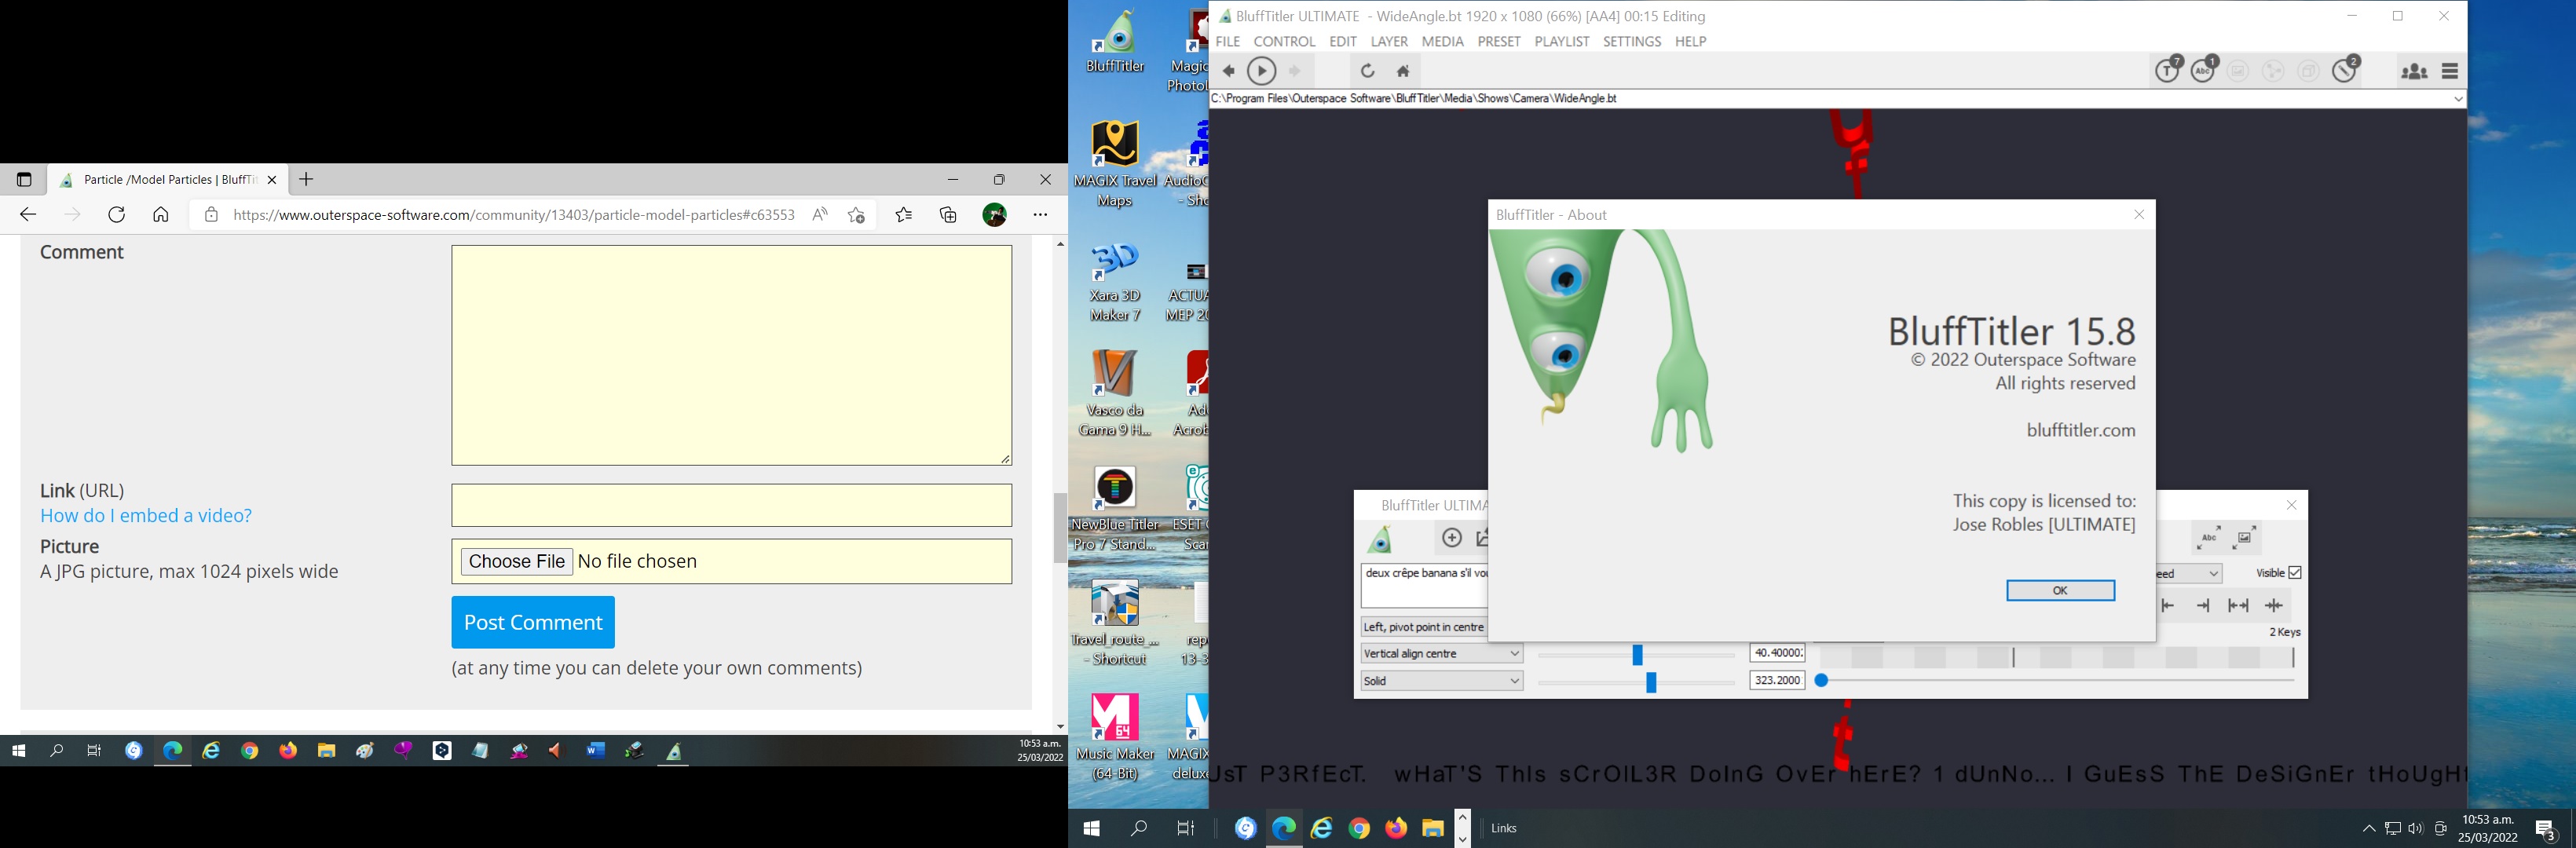The image size is (2576, 848).
Task: Open the MEDIA menu
Action: point(1442,41)
